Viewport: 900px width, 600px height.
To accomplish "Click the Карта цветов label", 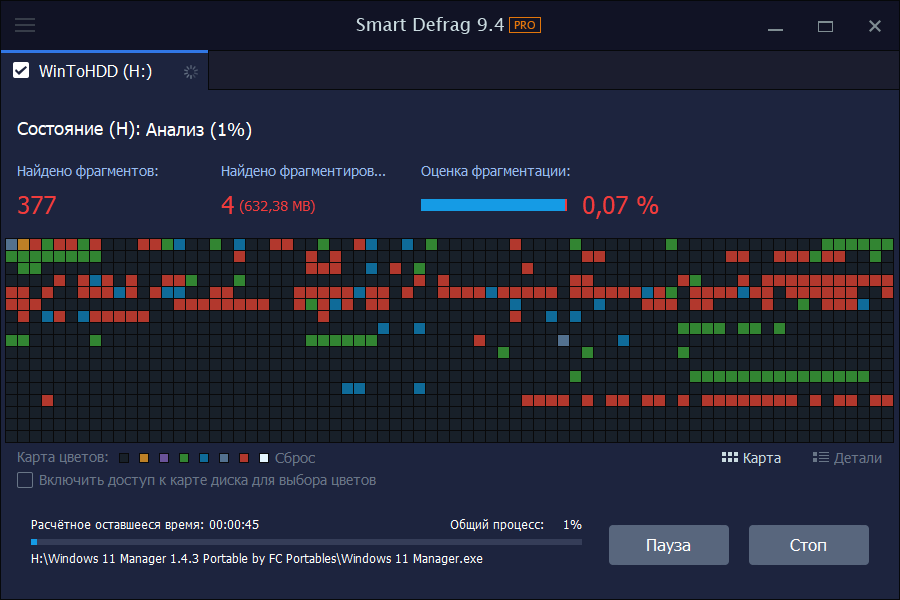I will [63, 458].
